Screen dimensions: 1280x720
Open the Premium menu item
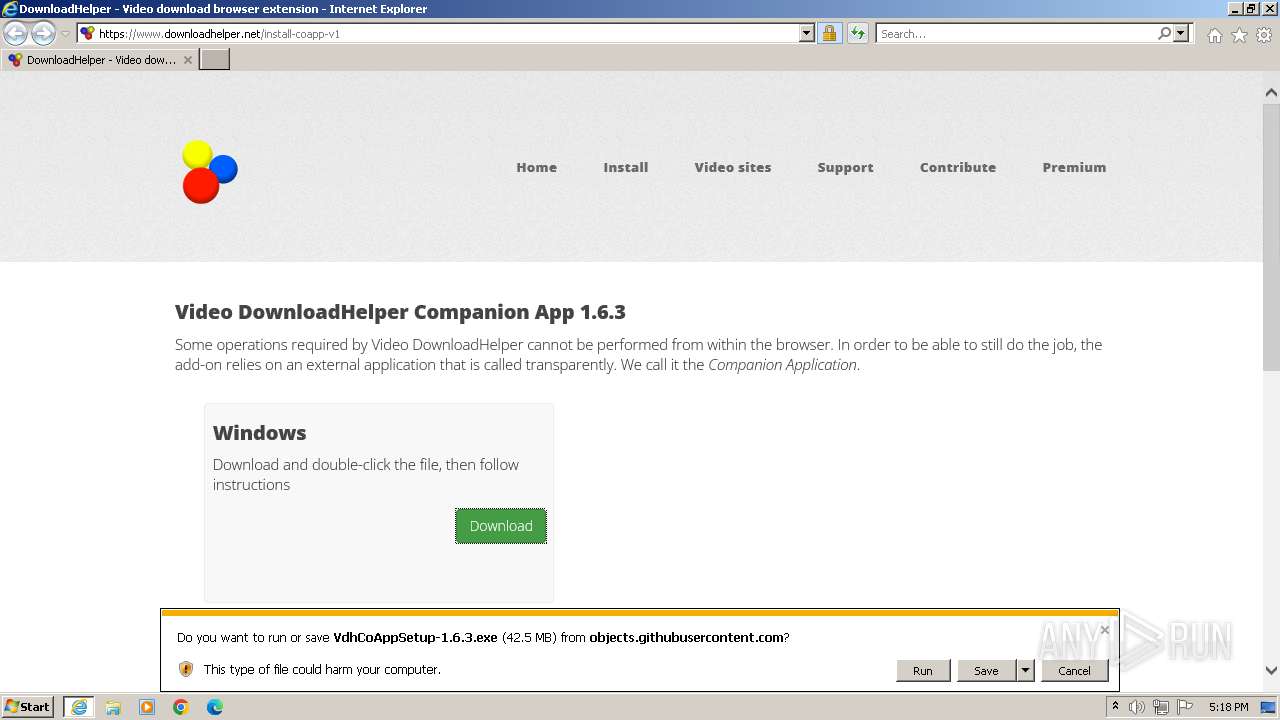1074,167
